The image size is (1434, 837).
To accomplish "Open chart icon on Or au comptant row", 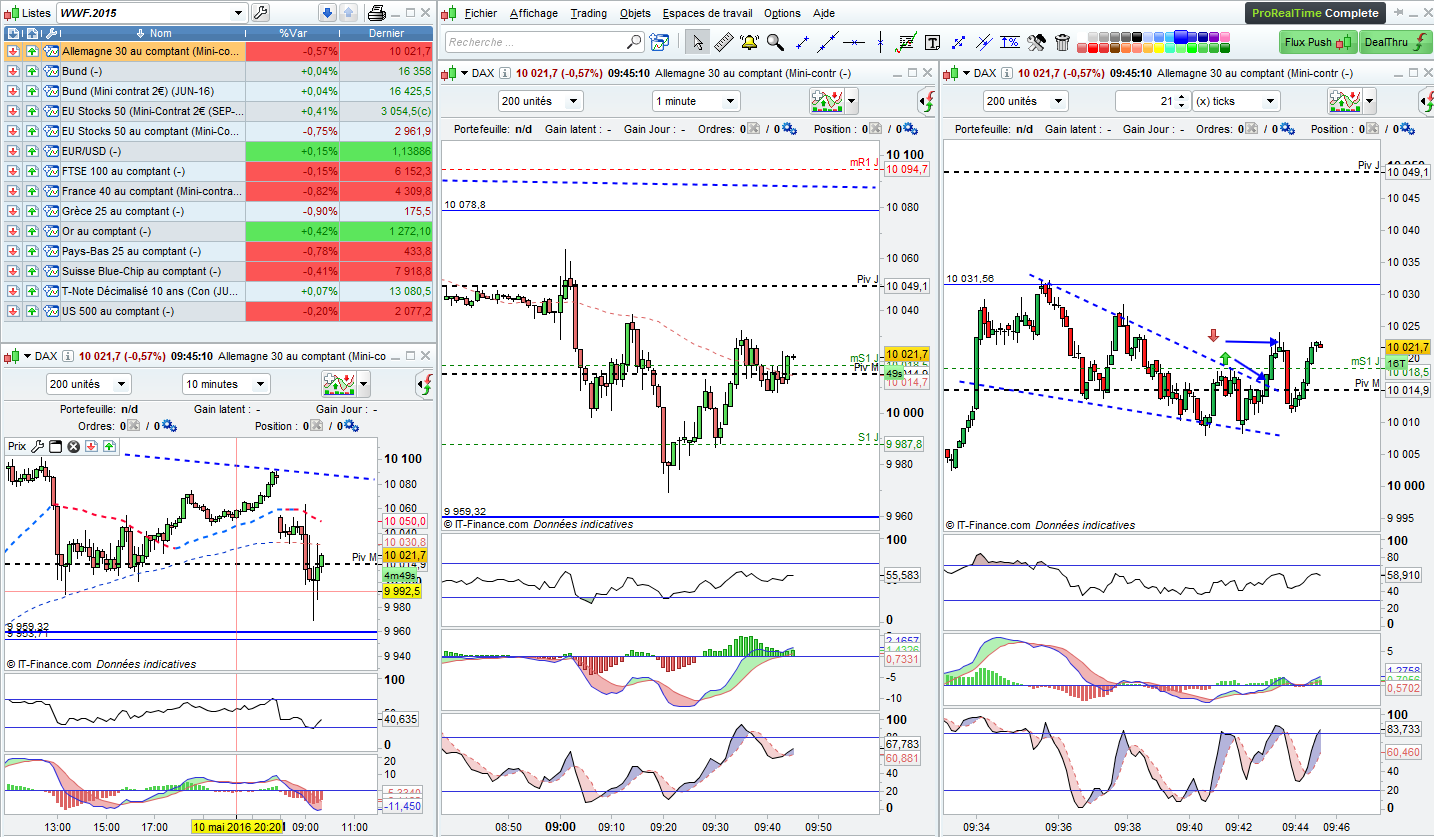I will (x=52, y=231).
